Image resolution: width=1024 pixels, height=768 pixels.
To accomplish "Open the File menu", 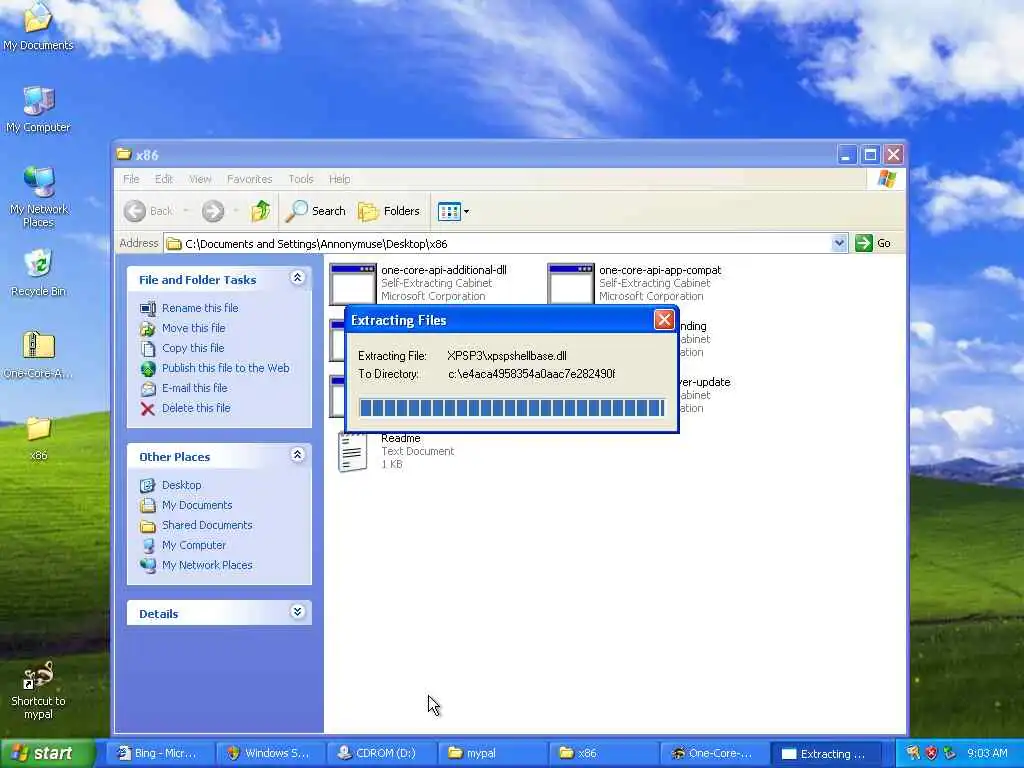I will pos(131,179).
